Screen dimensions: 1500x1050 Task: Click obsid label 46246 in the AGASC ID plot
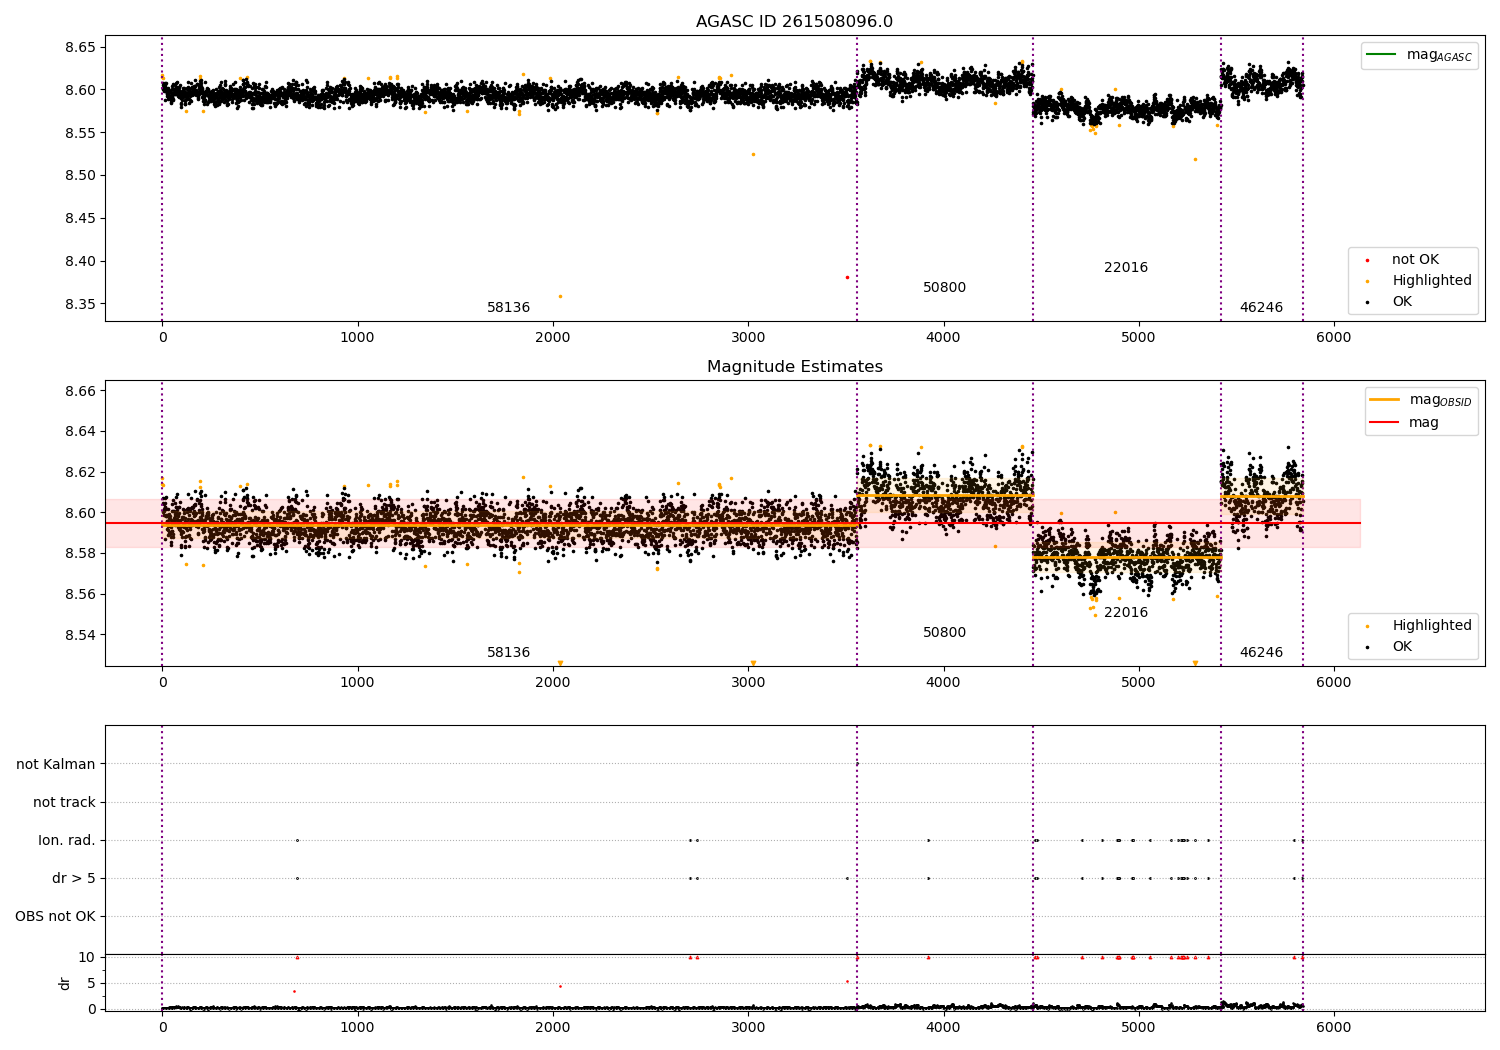pos(1261,308)
